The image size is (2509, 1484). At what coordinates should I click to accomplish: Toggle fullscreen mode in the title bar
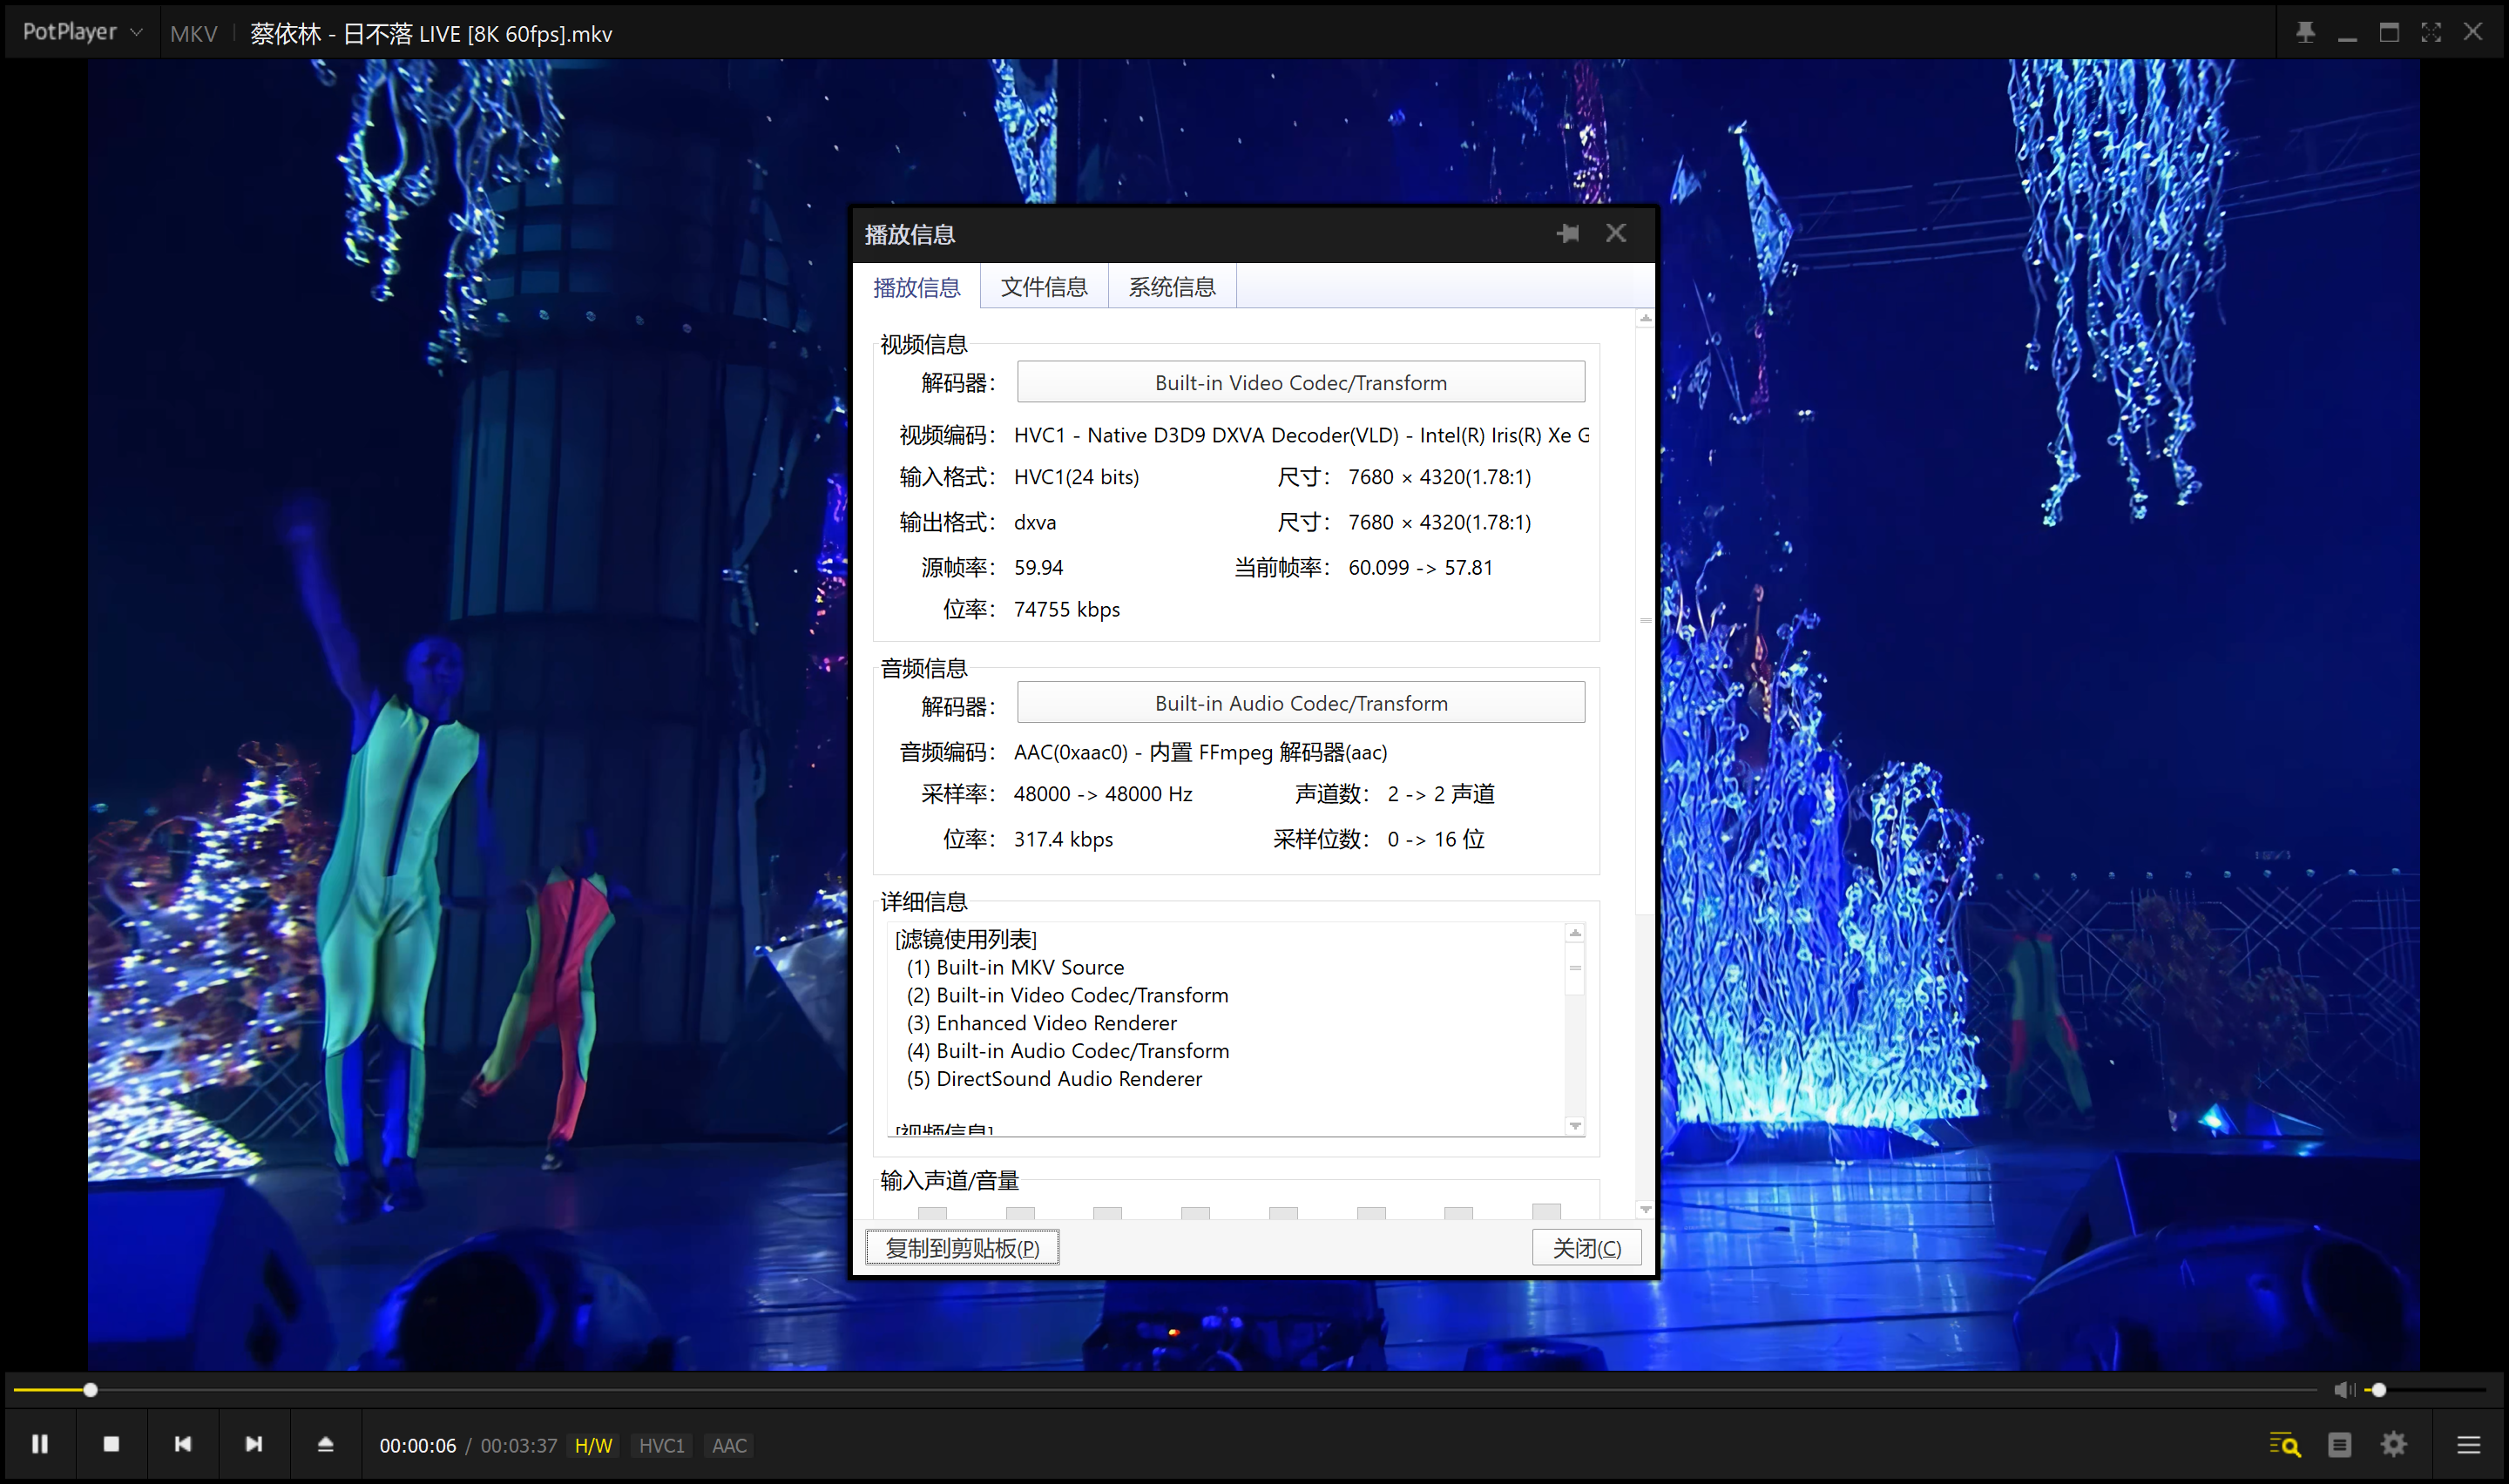click(2431, 32)
